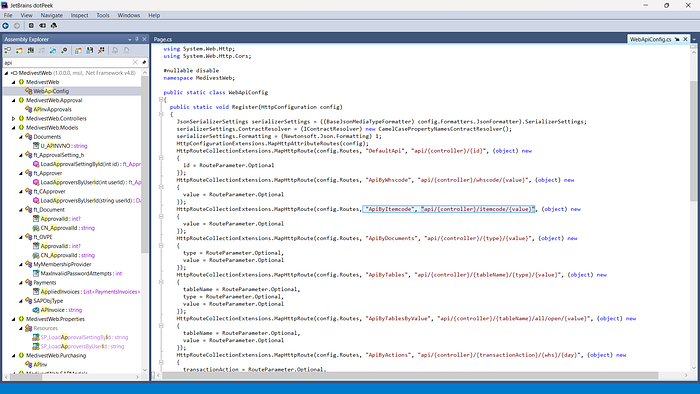Close the WebApiConfig.cs tab

pos(685,39)
